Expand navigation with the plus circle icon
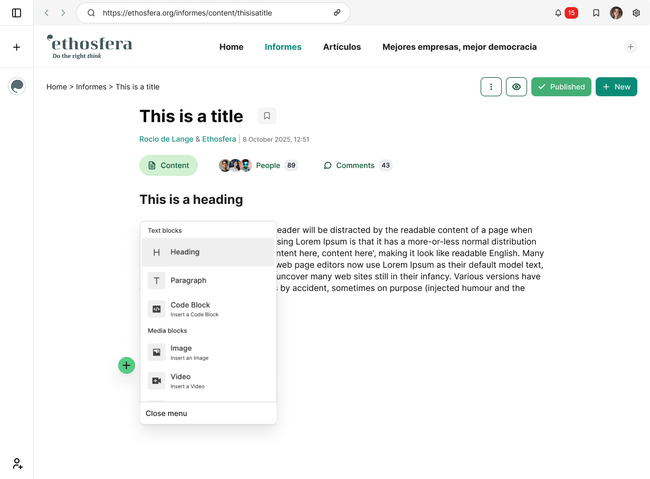This screenshot has height=479, width=650. pos(630,47)
